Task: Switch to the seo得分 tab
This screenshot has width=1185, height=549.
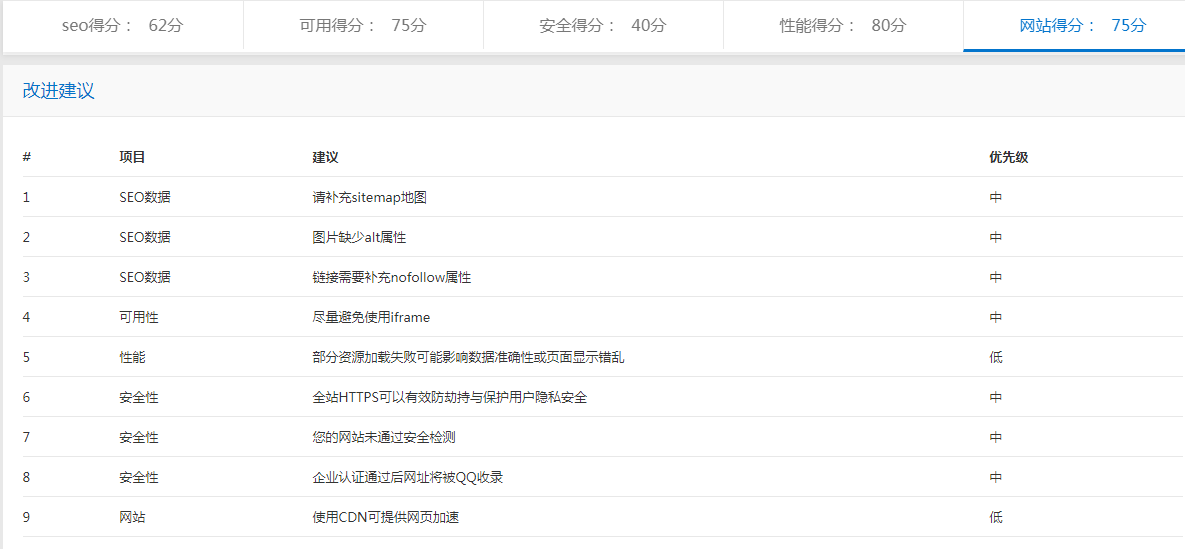Action: (123, 26)
